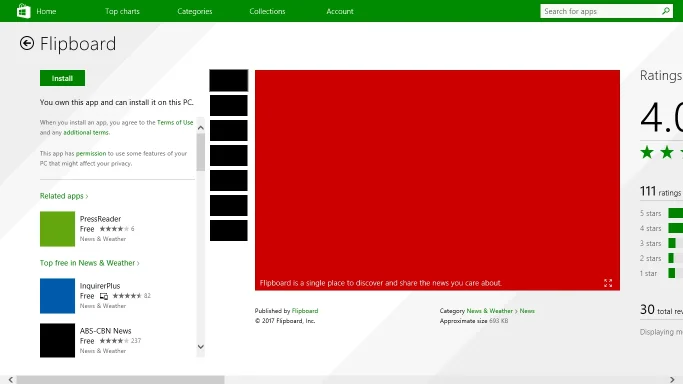View the app permission details link

(x=91, y=153)
